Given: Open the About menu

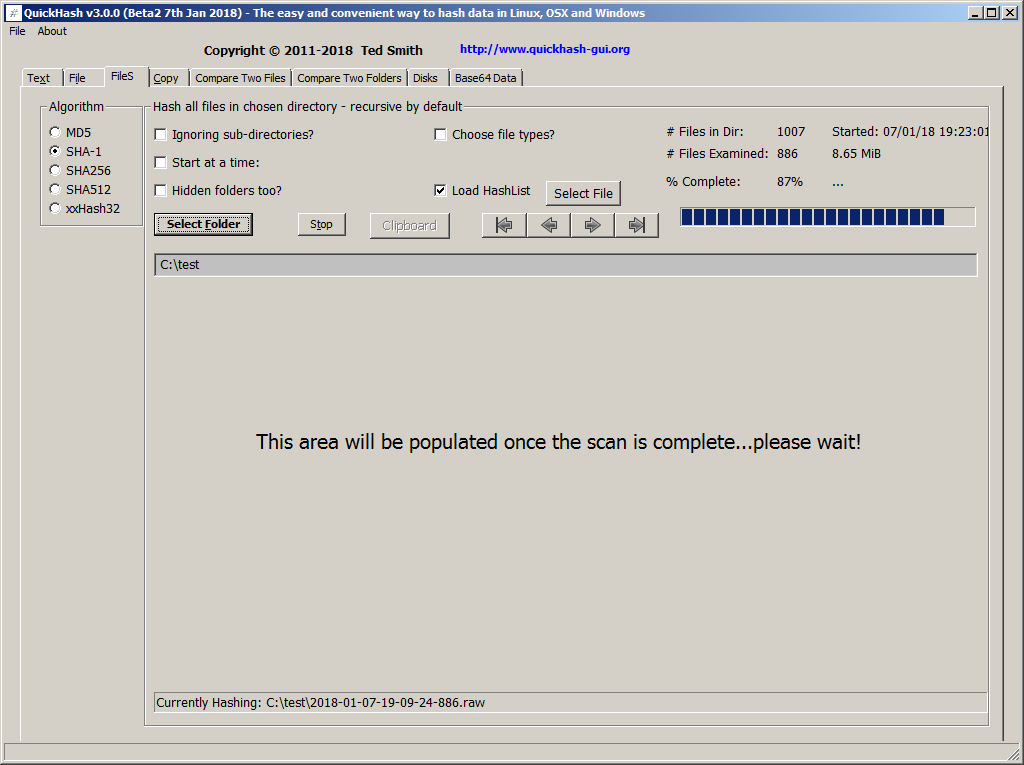Looking at the screenshot, I should click(52, 31).
